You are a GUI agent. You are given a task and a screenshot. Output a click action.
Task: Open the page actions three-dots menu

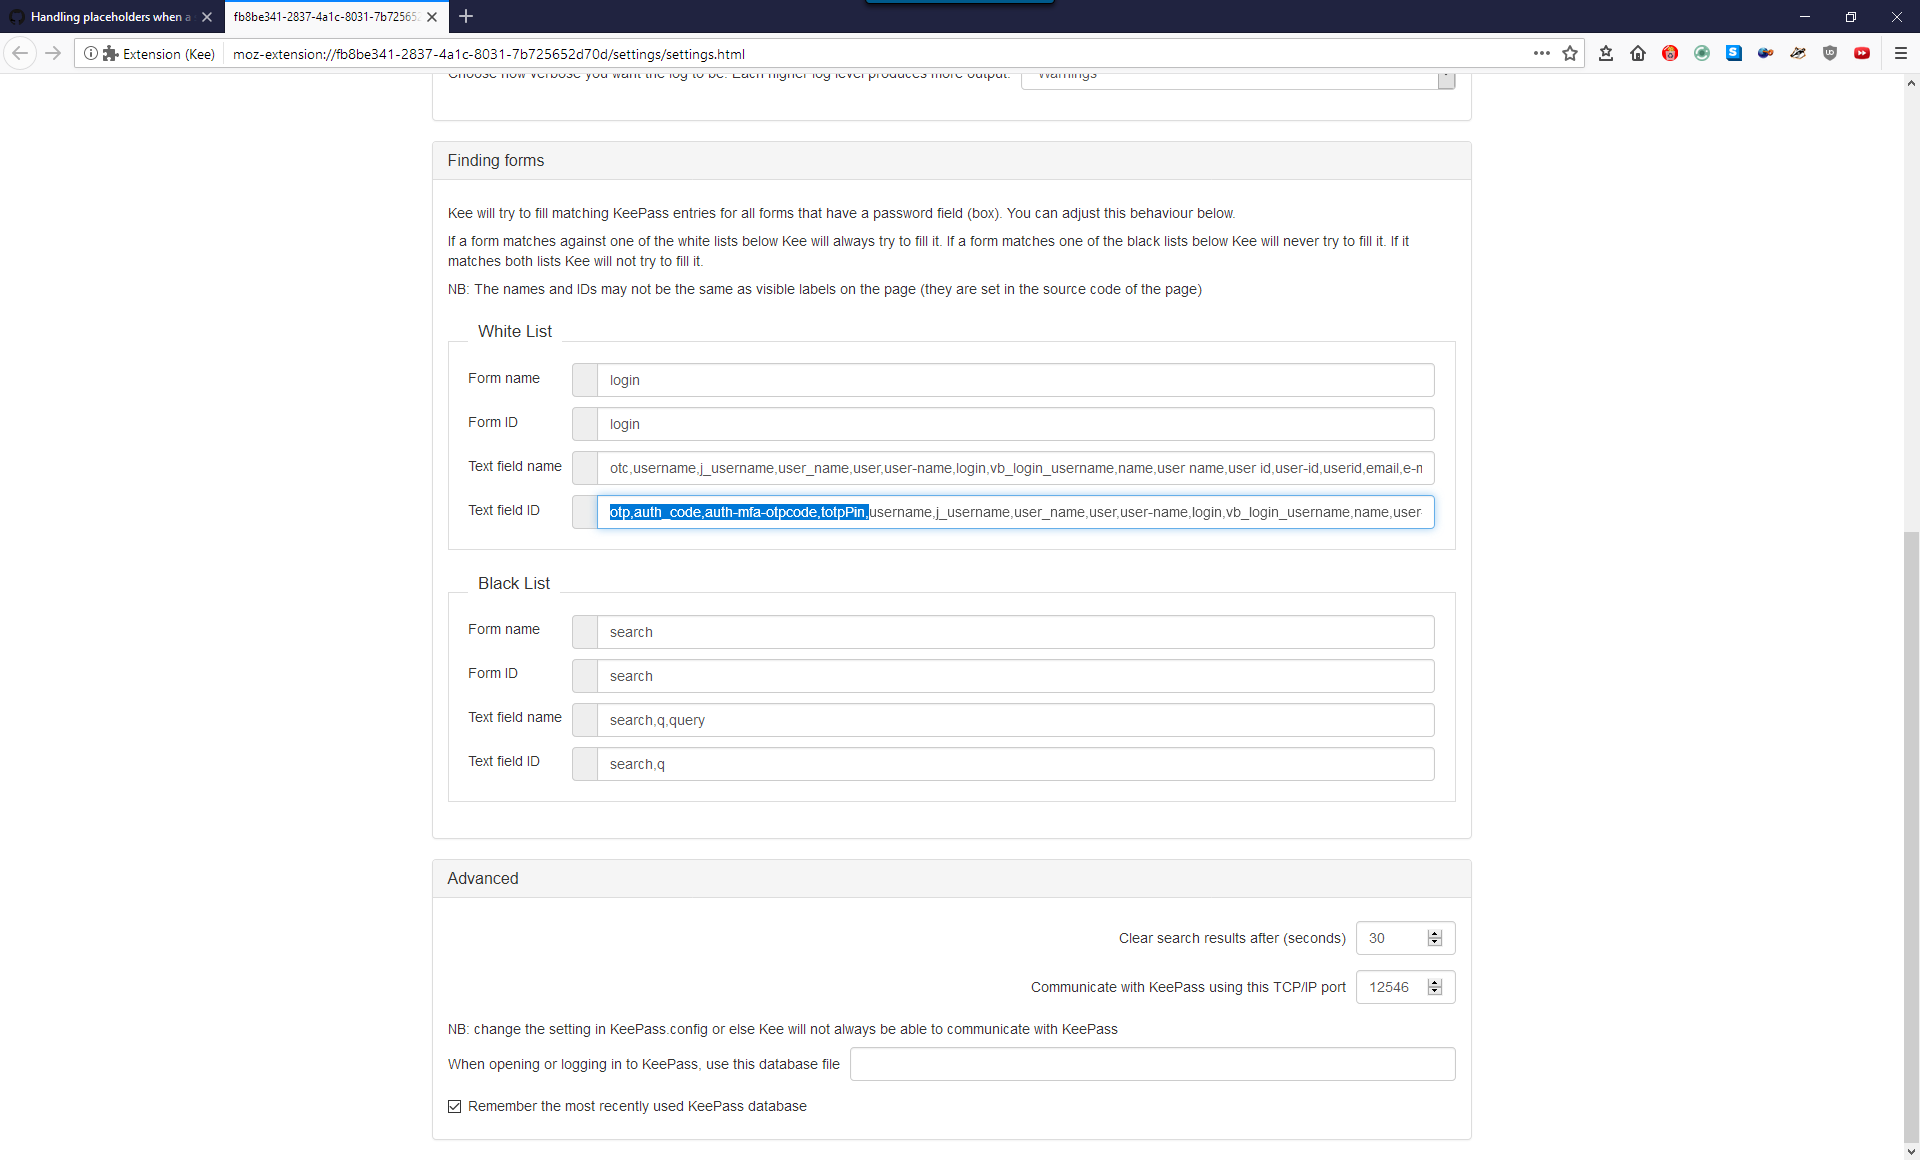1542,53
